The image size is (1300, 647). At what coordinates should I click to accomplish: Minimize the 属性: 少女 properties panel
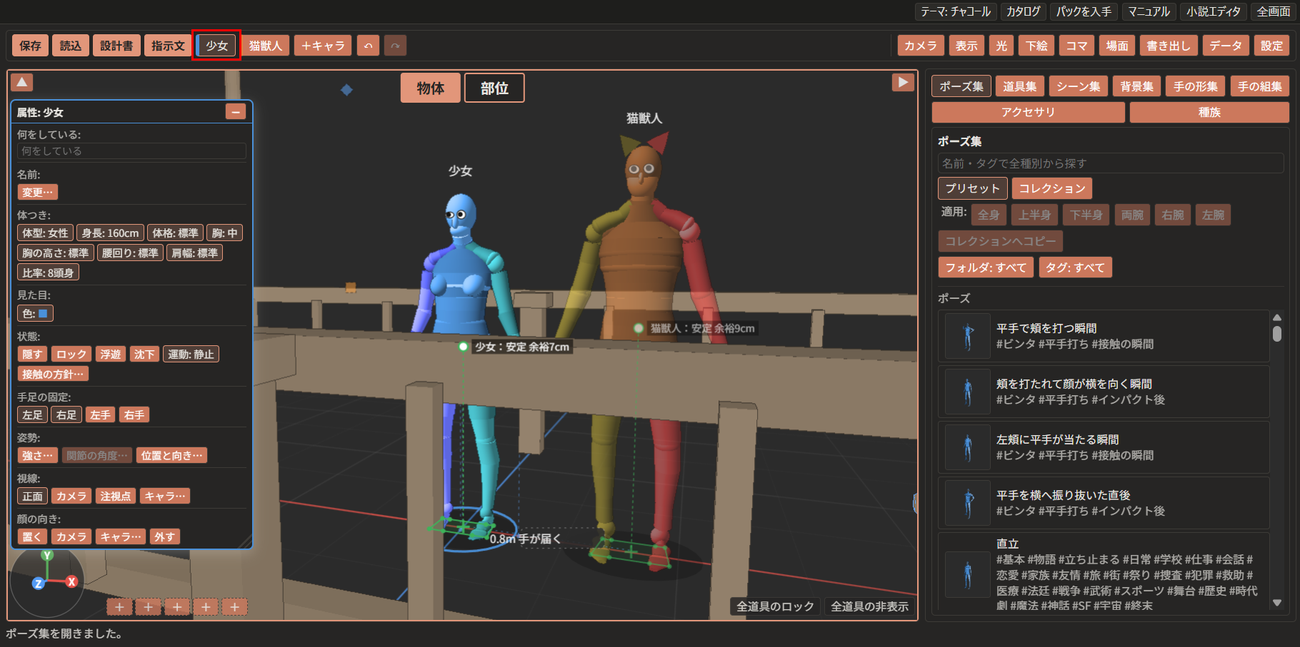[236, 112]
